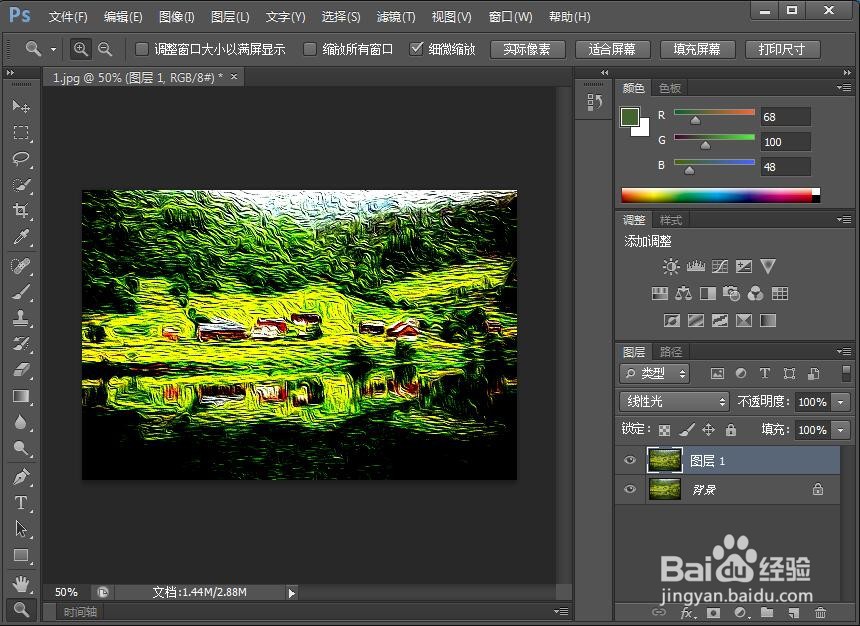
Task: Switch to the 色板 tab
Action: click(670, 88)
